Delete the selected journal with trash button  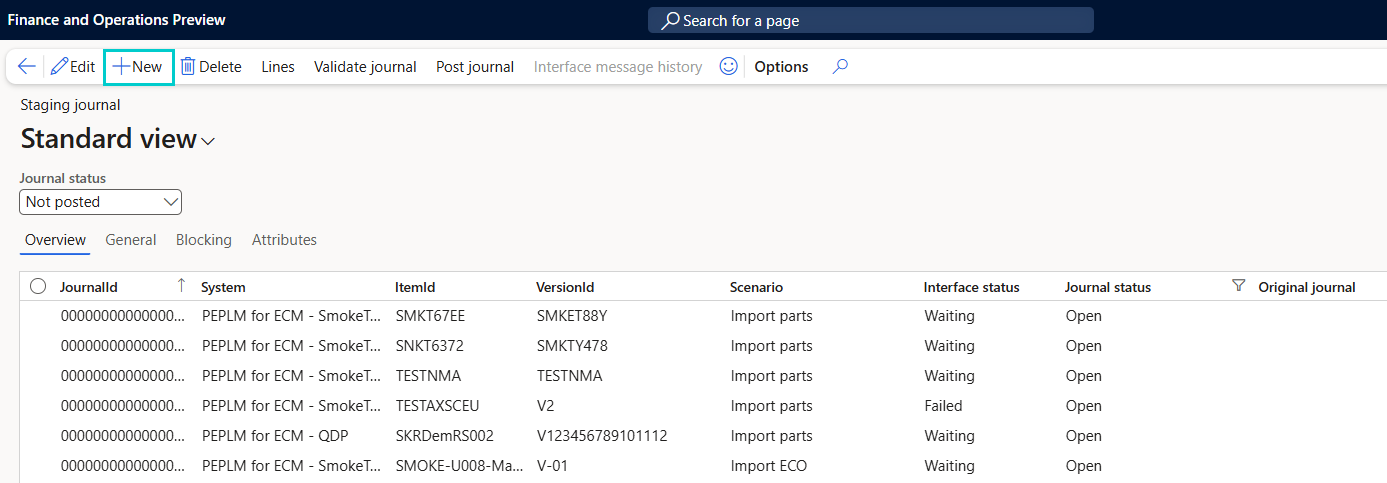(x=211, y=67)
